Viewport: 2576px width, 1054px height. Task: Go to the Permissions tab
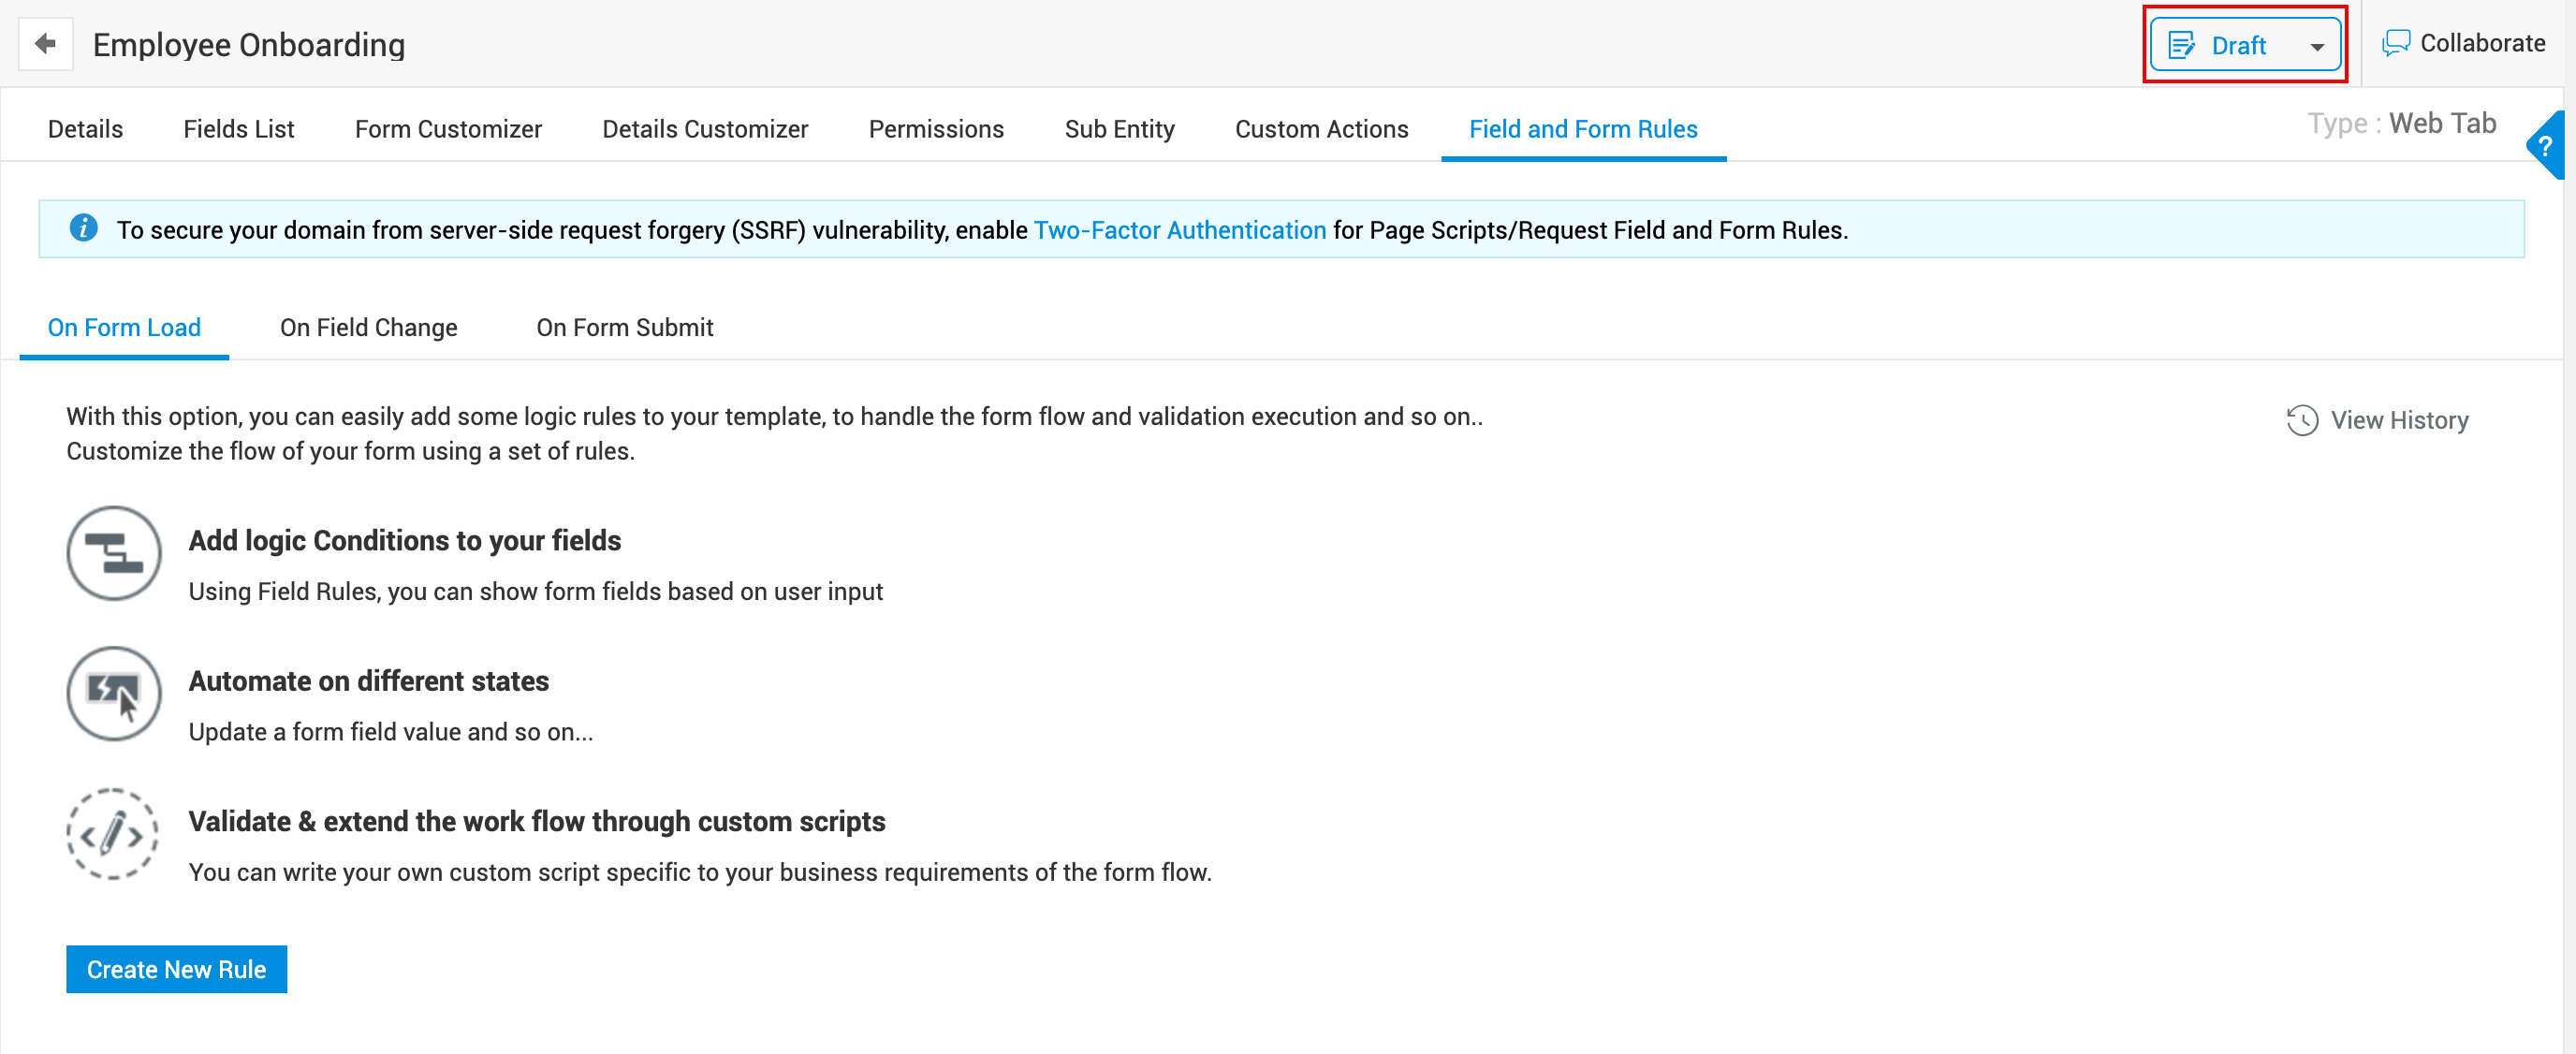click(936, 129)
